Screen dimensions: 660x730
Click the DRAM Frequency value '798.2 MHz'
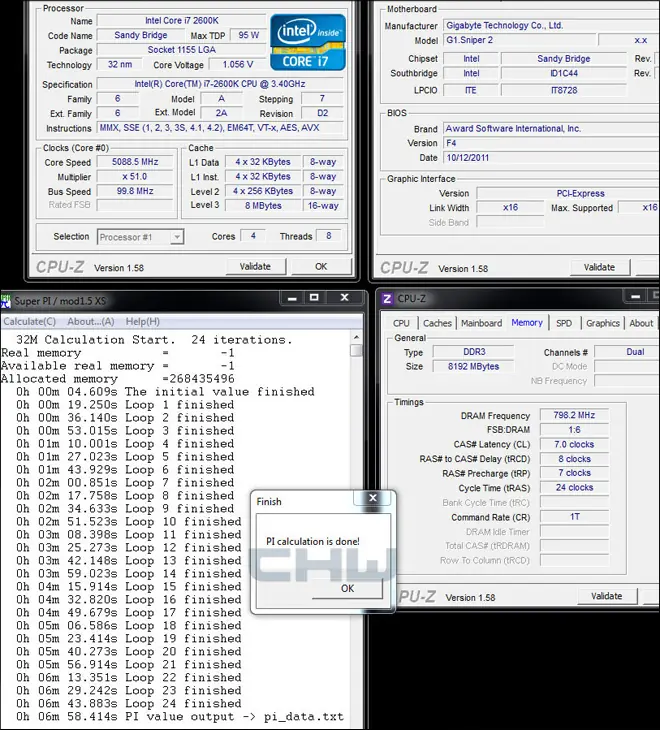(x=574, y=415)
